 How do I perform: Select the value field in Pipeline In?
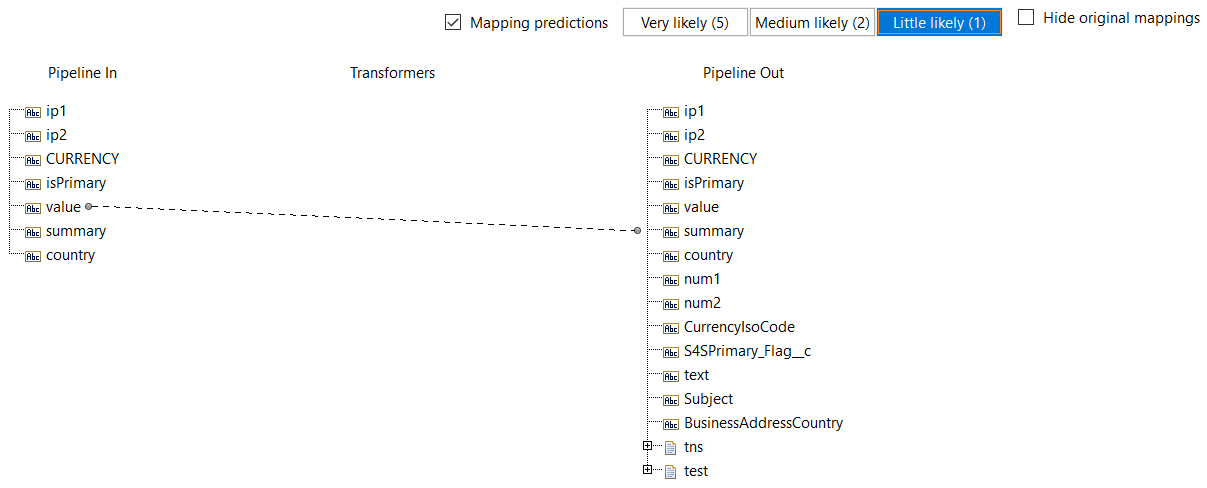point(63,207)
